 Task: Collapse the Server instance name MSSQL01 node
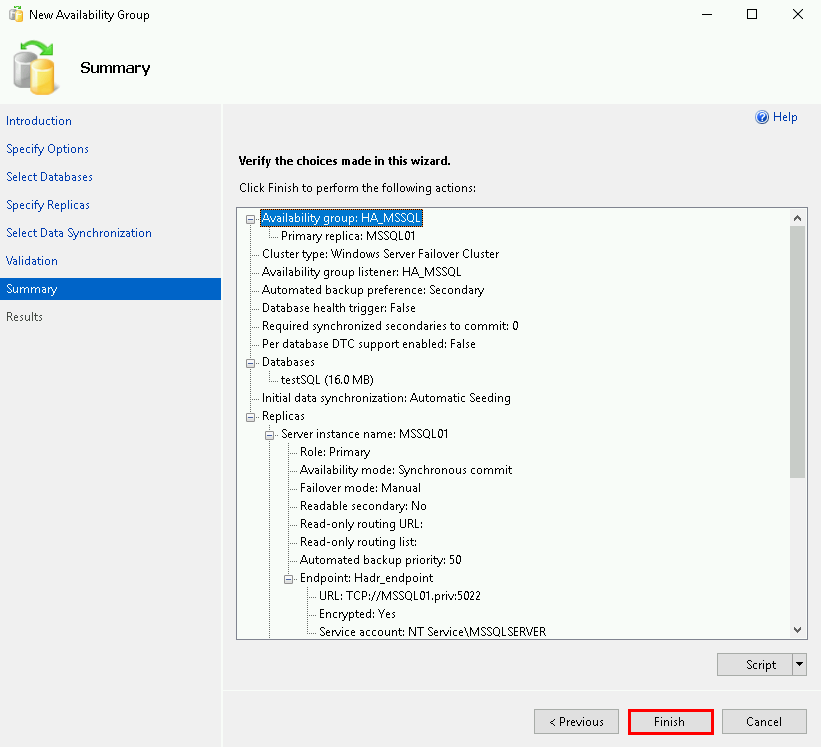(270, 434)
